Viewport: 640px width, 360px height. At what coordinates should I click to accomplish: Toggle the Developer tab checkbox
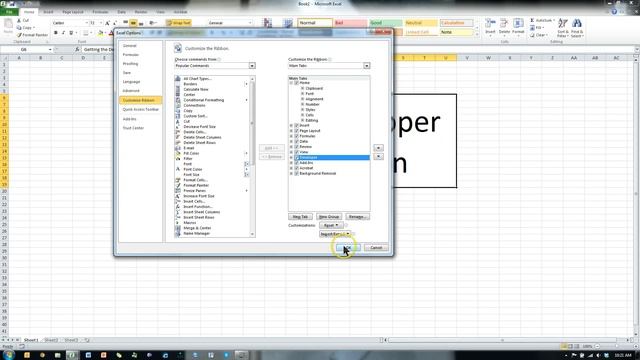(297, 157)
